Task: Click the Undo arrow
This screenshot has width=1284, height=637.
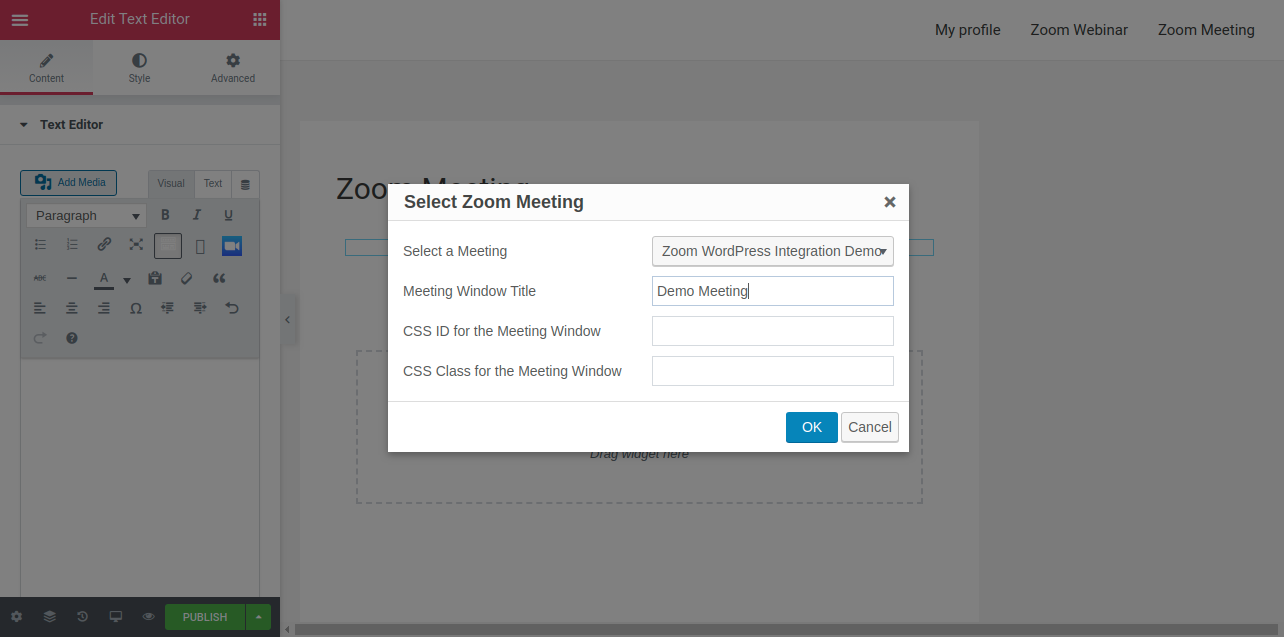Action: [232, 308]
